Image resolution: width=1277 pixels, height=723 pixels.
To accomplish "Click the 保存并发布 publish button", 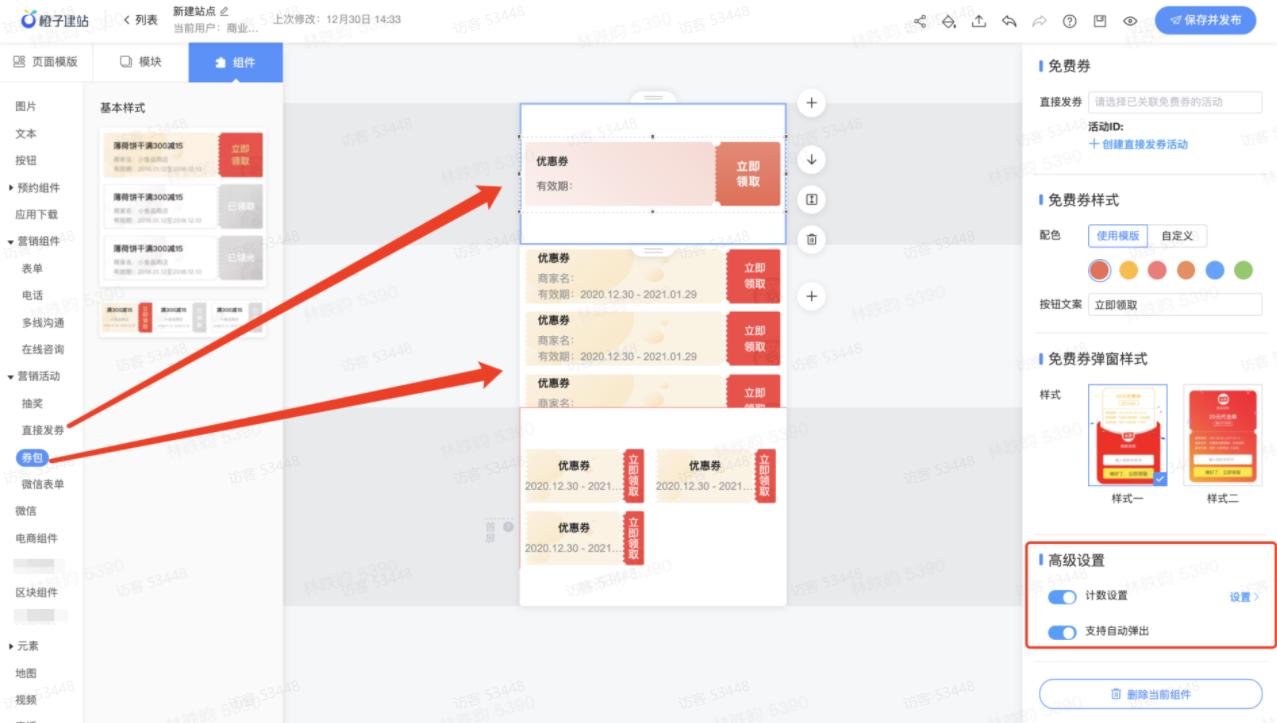I will point(1205,19).
